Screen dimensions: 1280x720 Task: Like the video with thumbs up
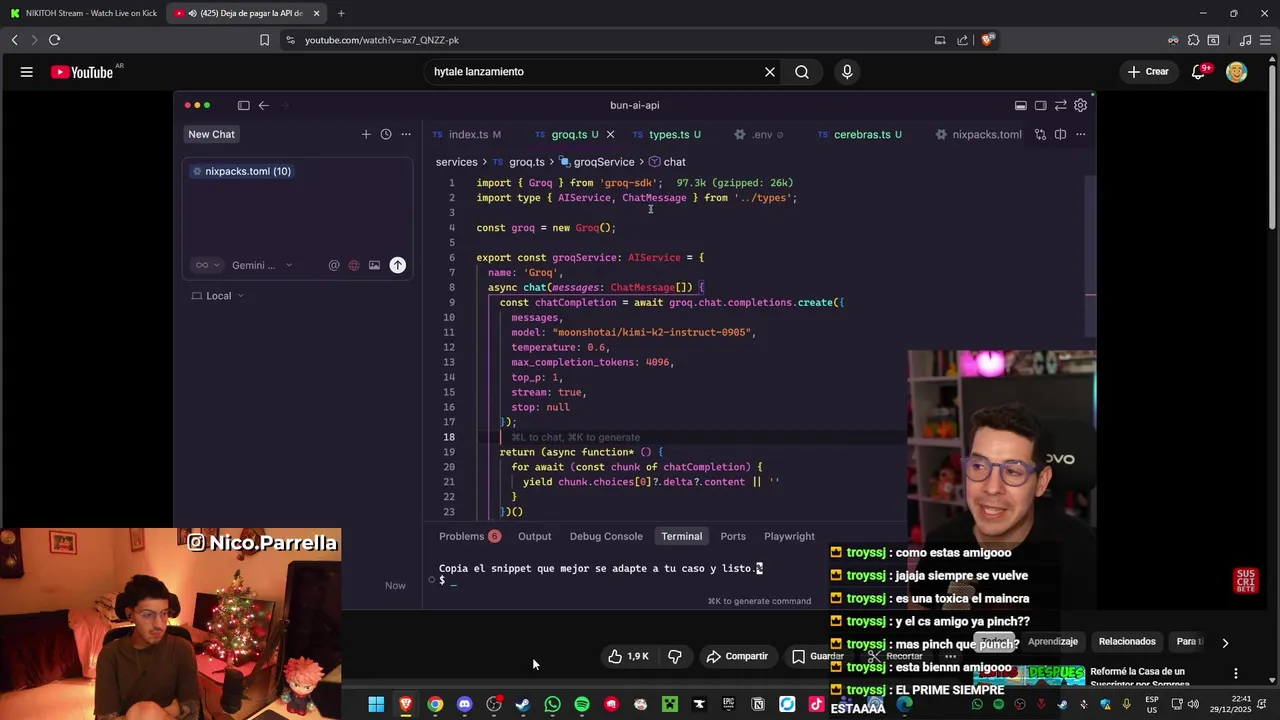tap(629, 656)
